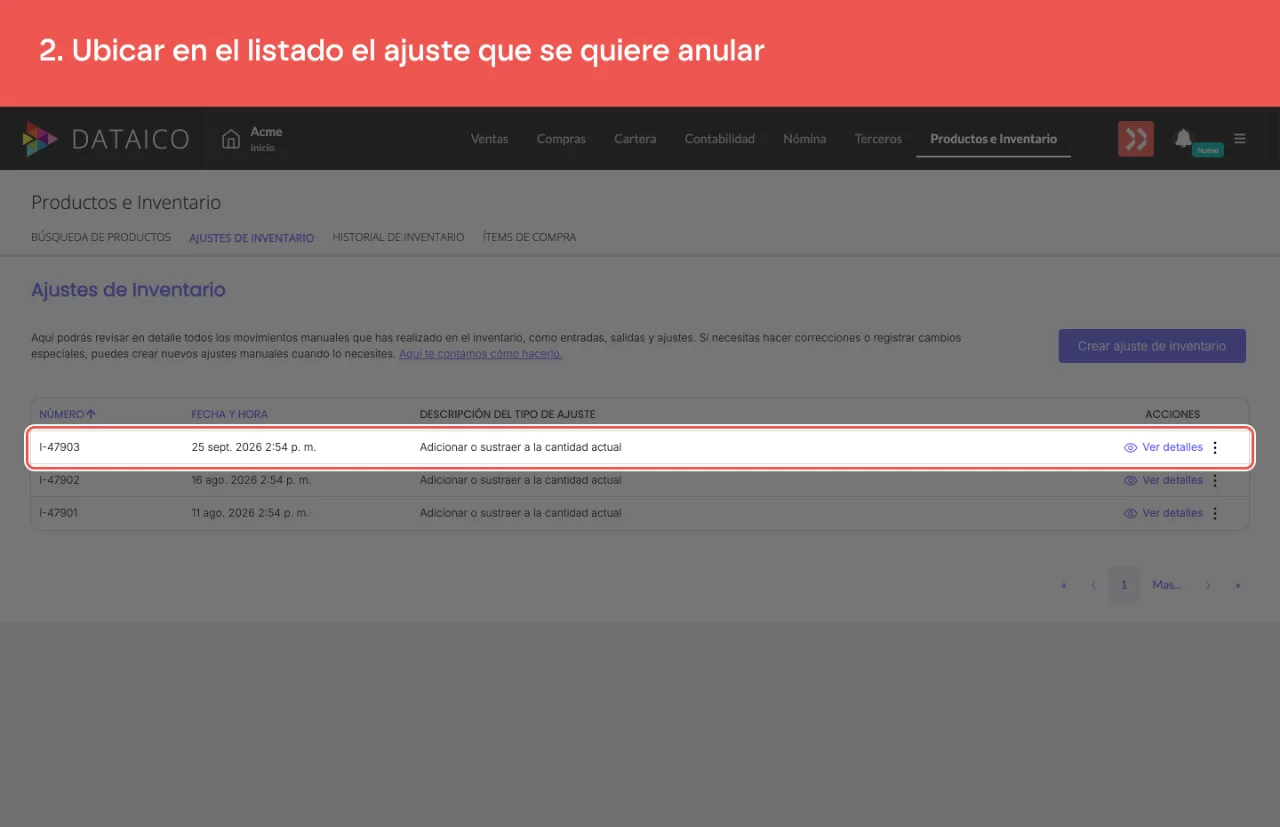This screenshot has height=827, width=1280.
Task: Open the Compras menu
Action: click(561, 139)
